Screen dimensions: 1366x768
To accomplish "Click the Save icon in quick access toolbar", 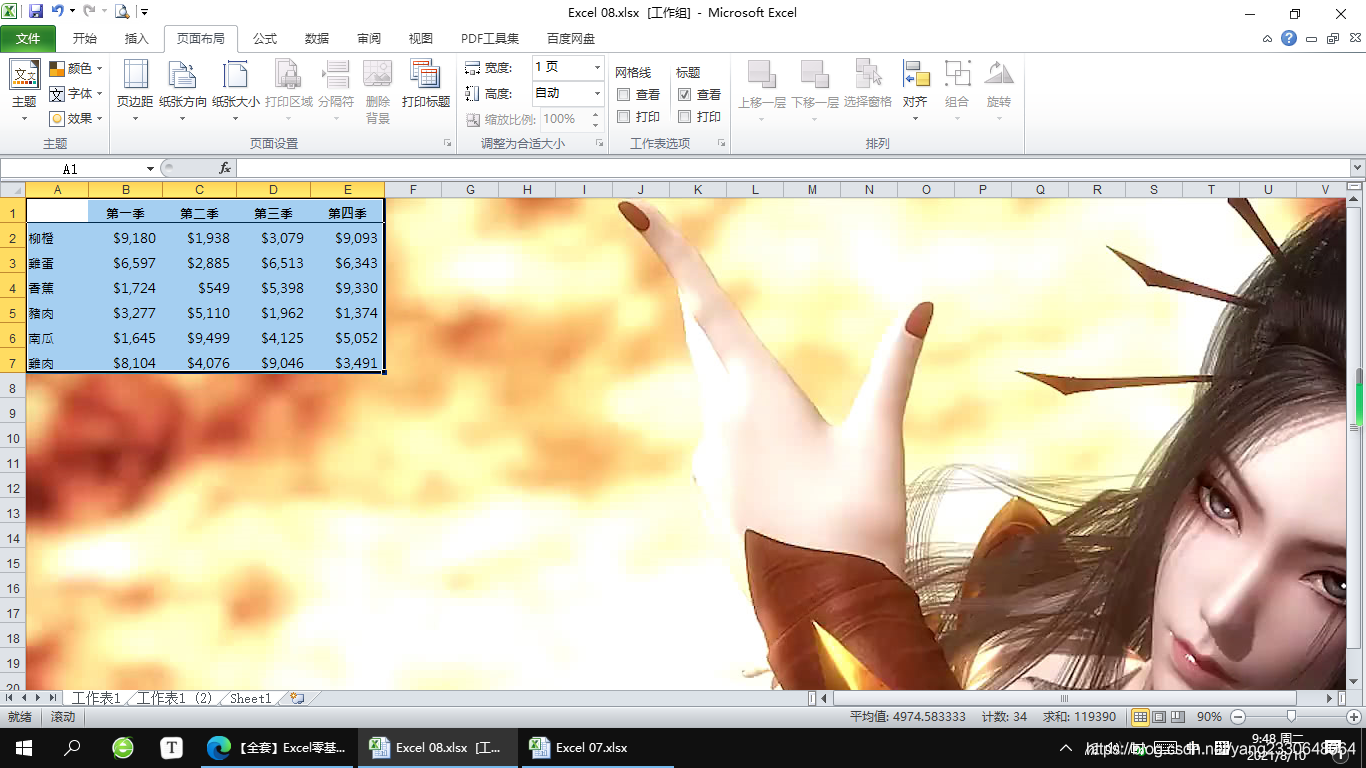I will pyautogui.click(x=36, y=12).
